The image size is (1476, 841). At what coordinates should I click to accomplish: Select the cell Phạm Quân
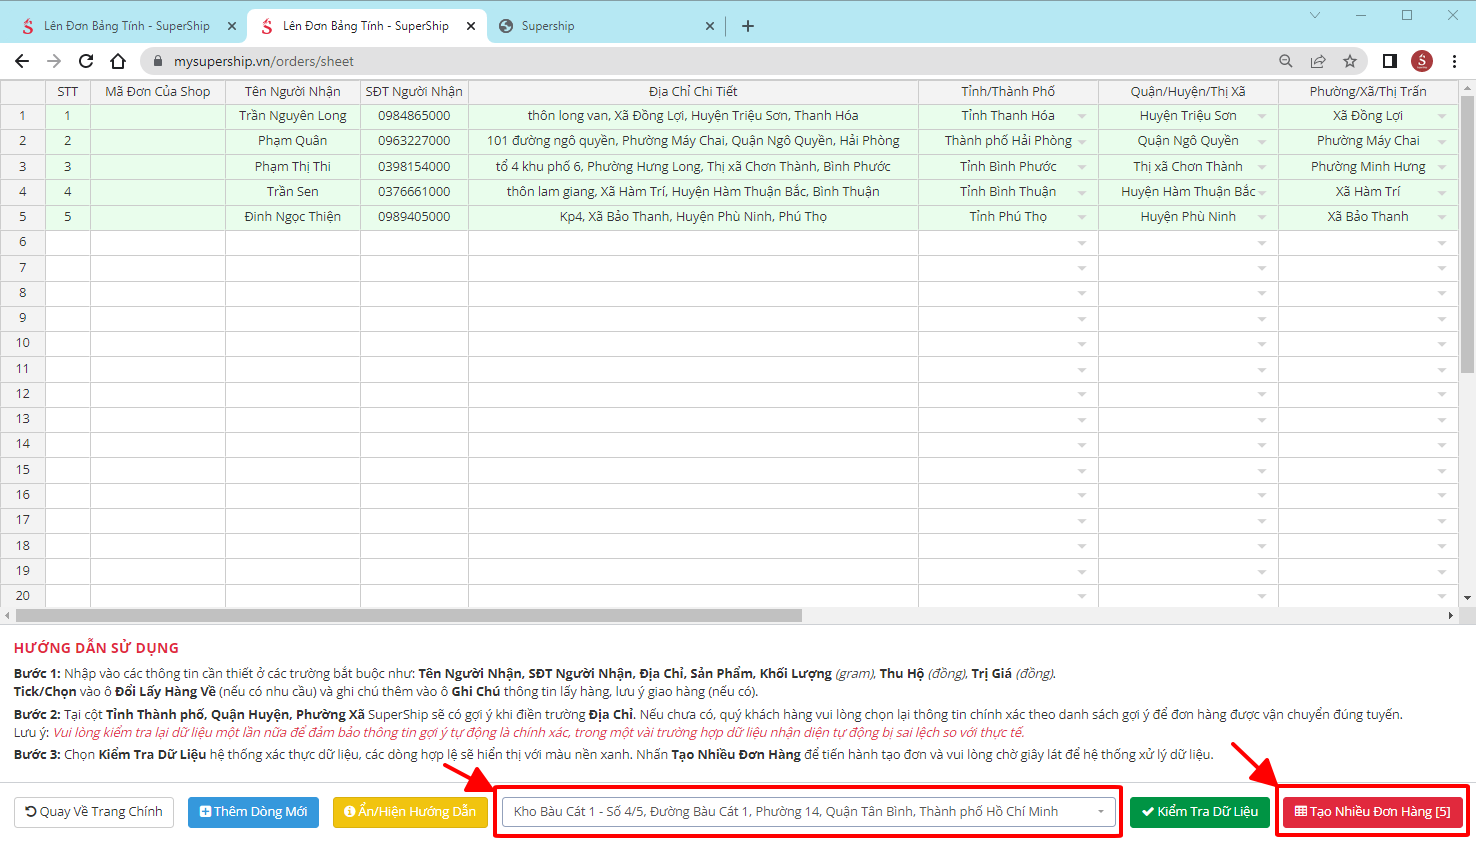(293, 141)
